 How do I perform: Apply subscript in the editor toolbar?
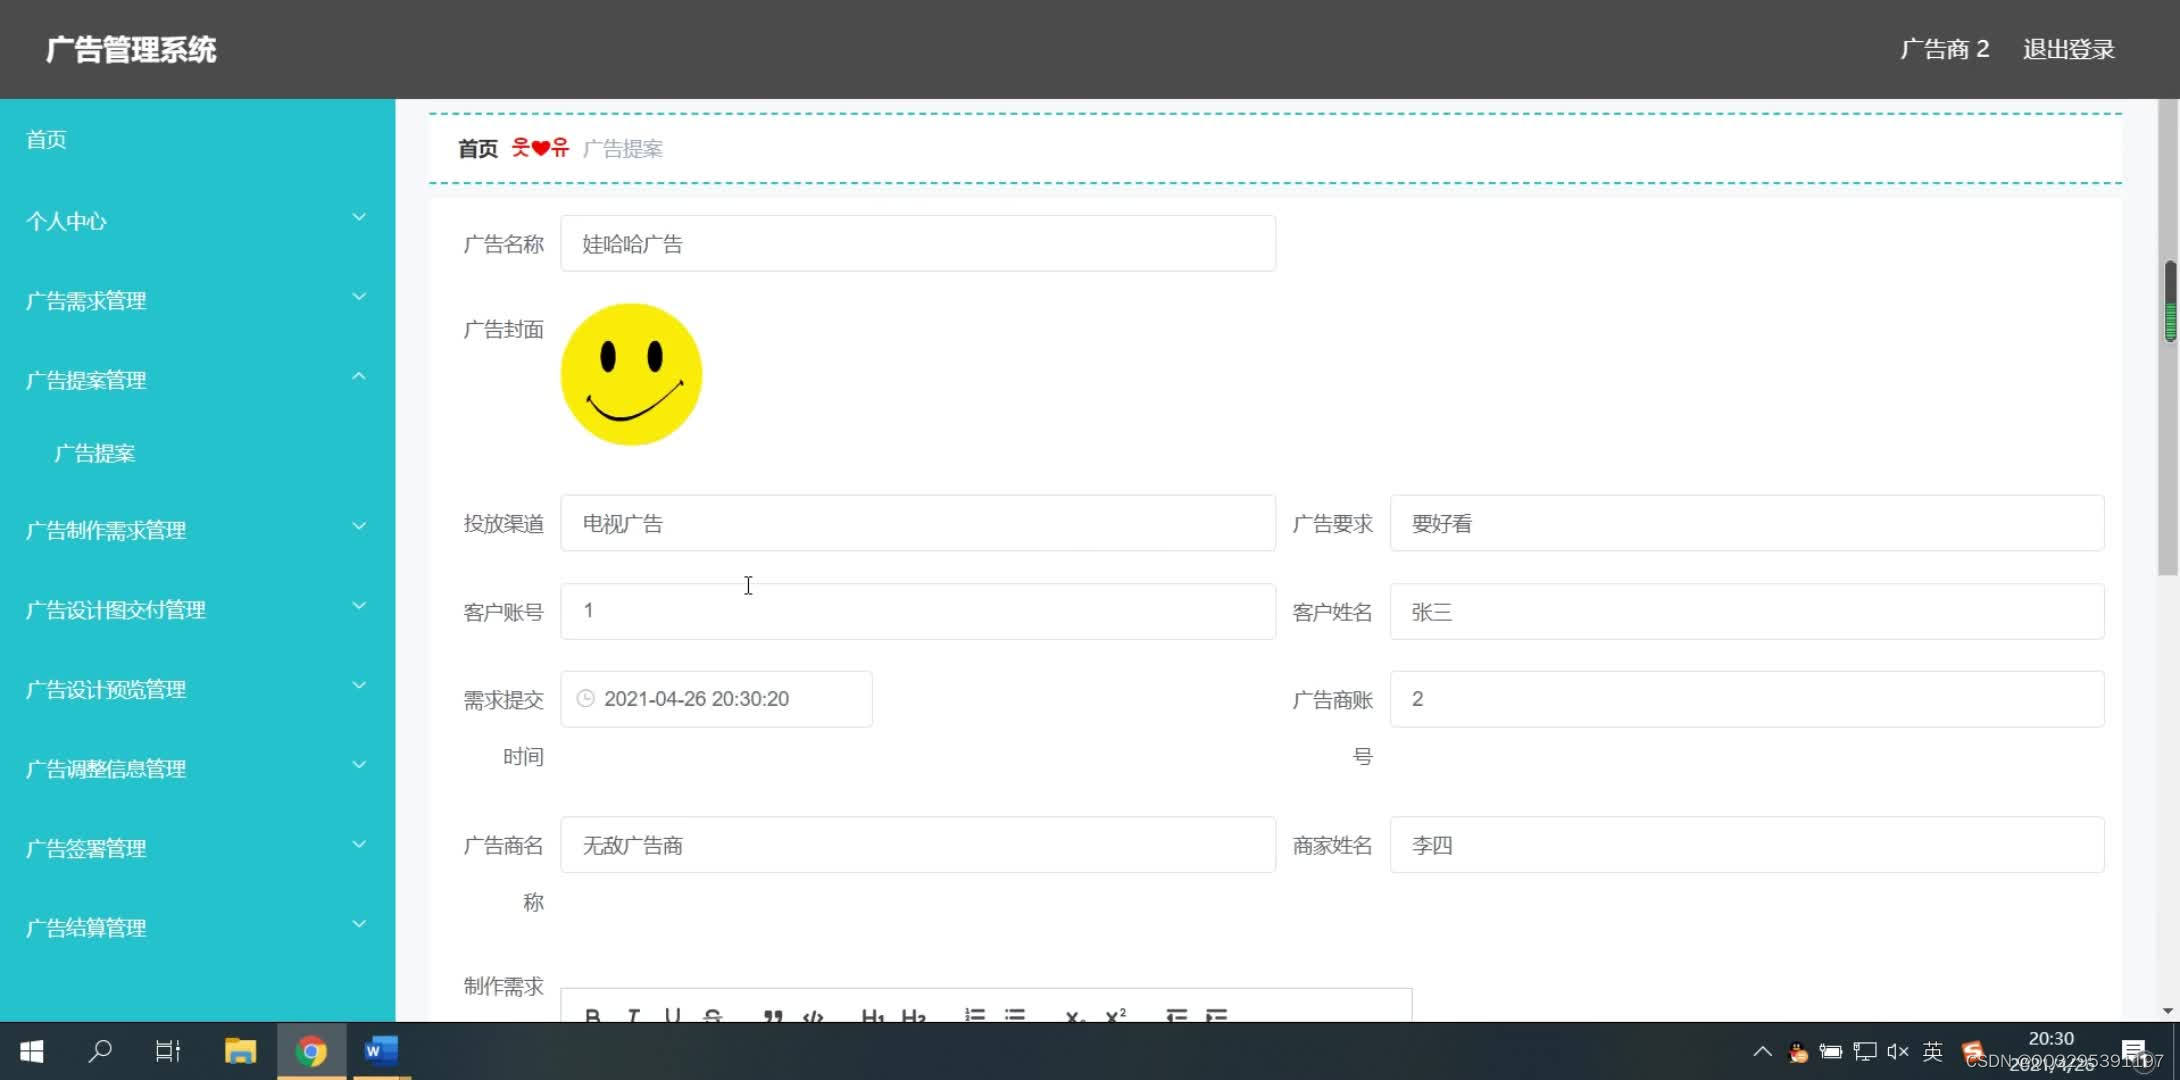[1075, 1016]
